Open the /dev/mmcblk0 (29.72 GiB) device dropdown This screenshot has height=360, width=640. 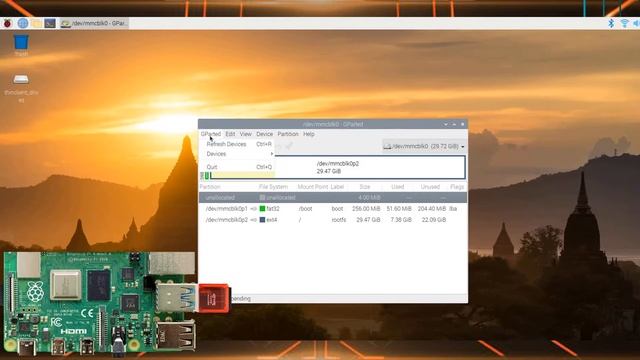click(x=424, y=146)
